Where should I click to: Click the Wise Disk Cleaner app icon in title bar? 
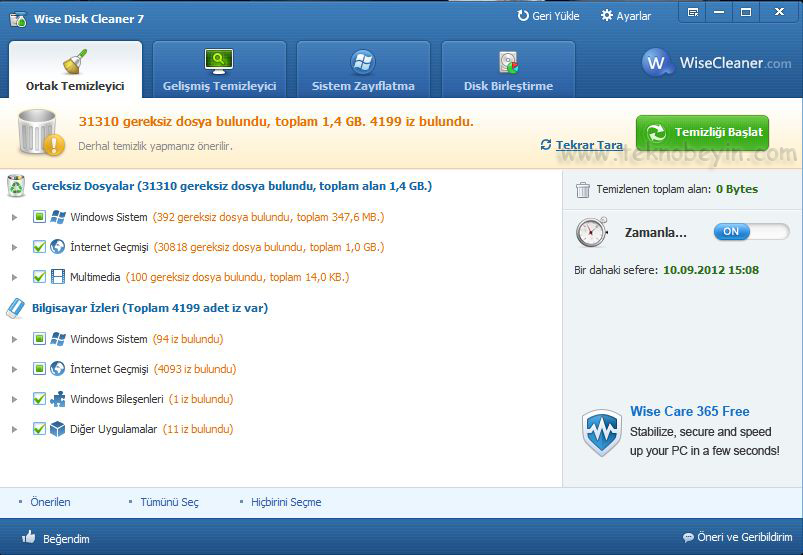(18, 19)
